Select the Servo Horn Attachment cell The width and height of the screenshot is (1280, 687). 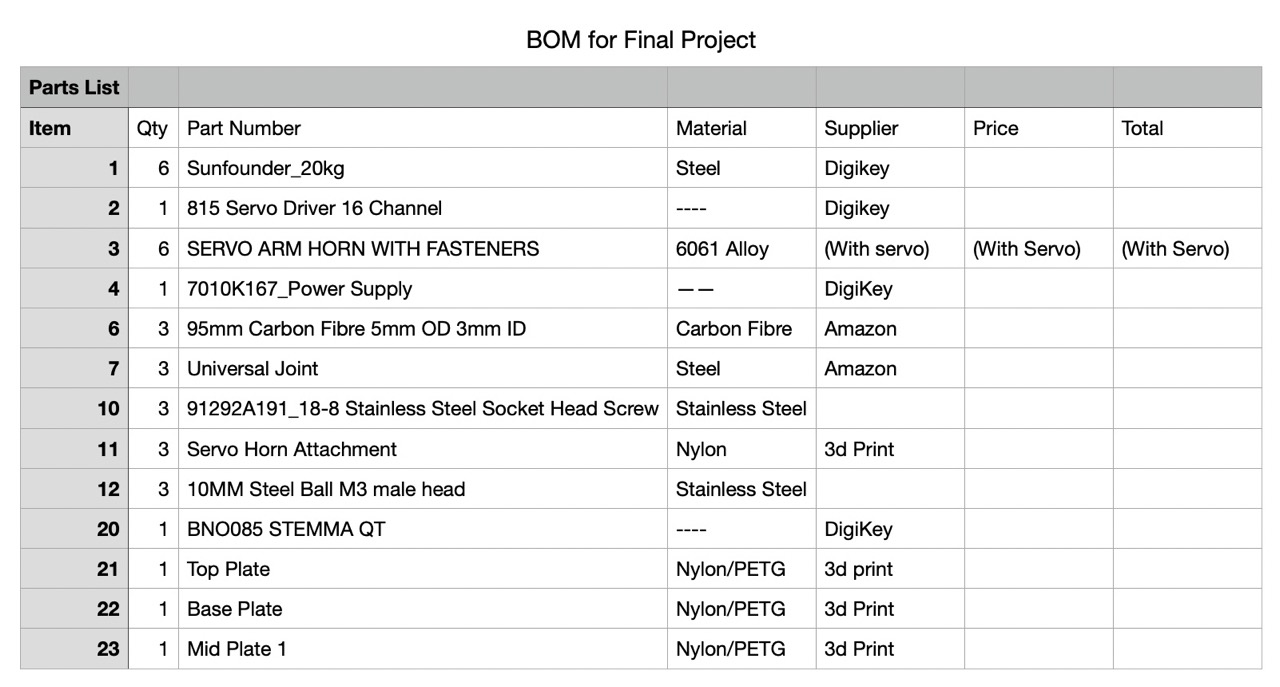coord(423,449)
